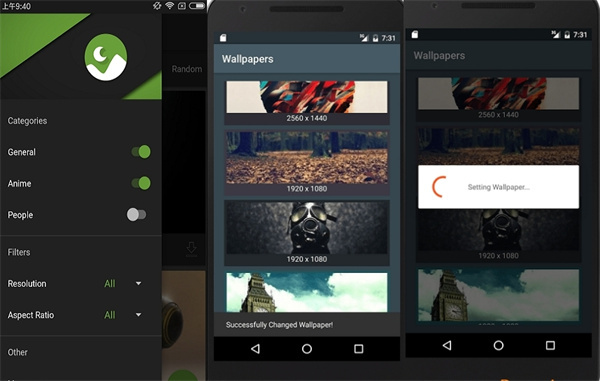Disable the General category toggle
Image resolution: width=600 pixels, height=381 pixels.
(141, 152)
